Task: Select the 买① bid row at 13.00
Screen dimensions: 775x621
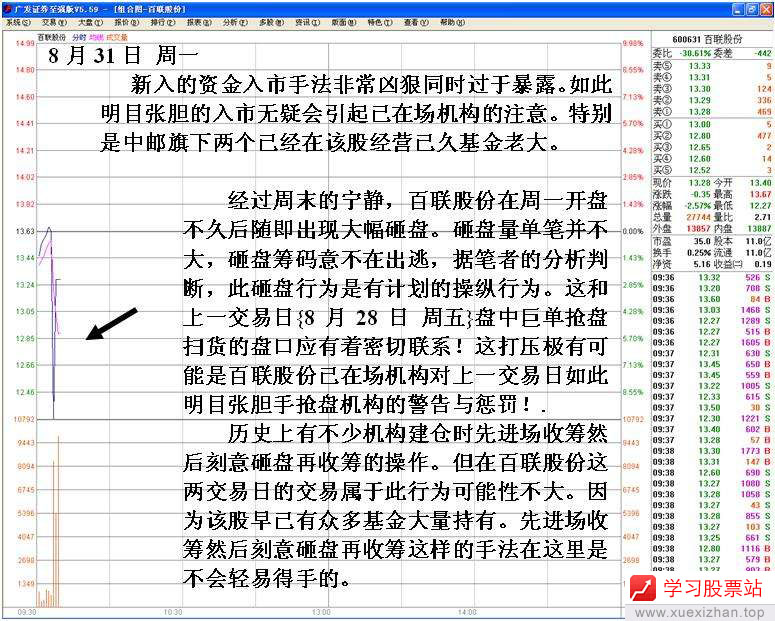Action: click(712, 124)
